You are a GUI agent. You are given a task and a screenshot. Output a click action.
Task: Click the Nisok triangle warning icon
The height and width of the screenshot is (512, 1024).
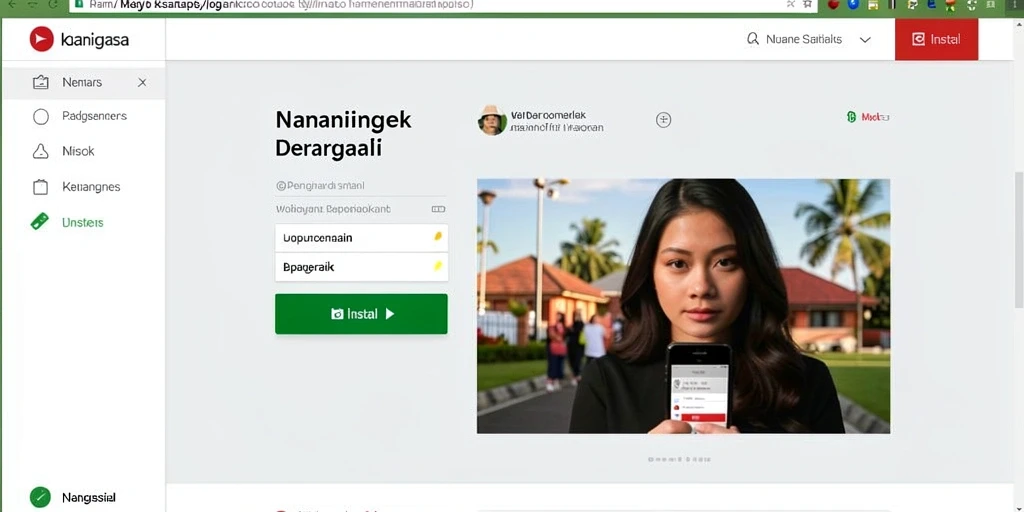tap(40, 152)
